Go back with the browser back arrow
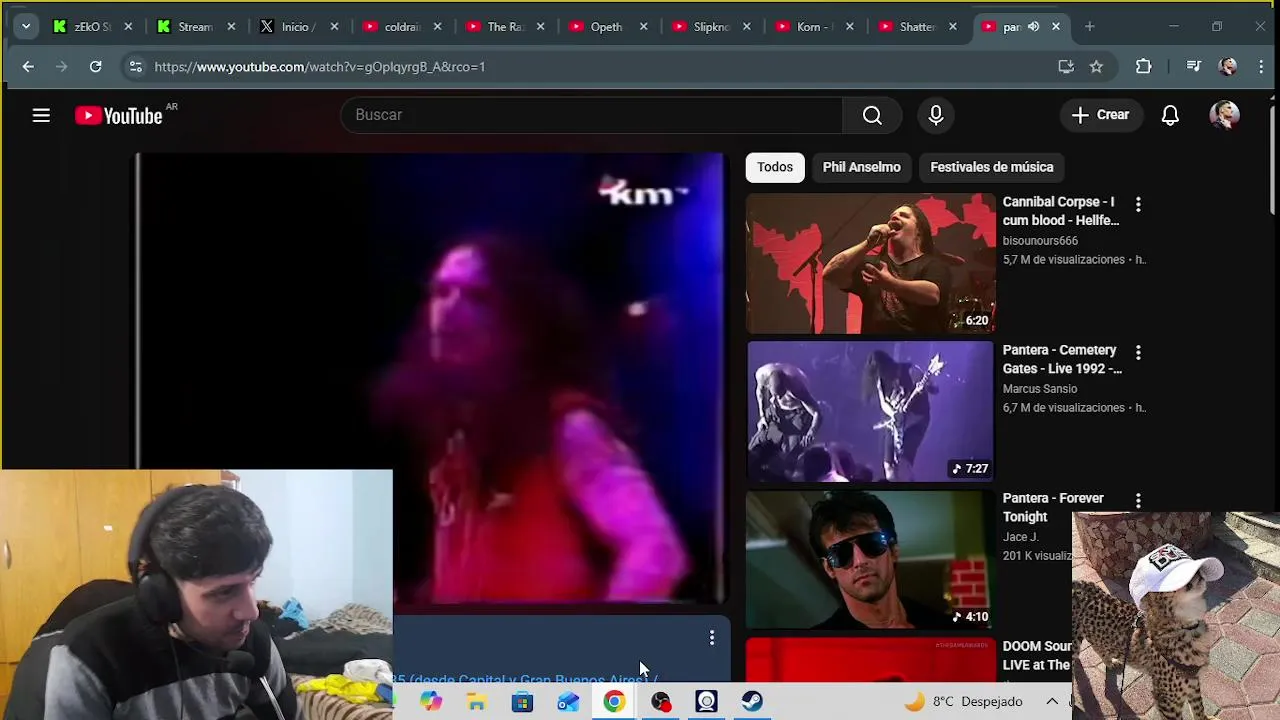The image size is (1280, 720). tap(28, 66)
